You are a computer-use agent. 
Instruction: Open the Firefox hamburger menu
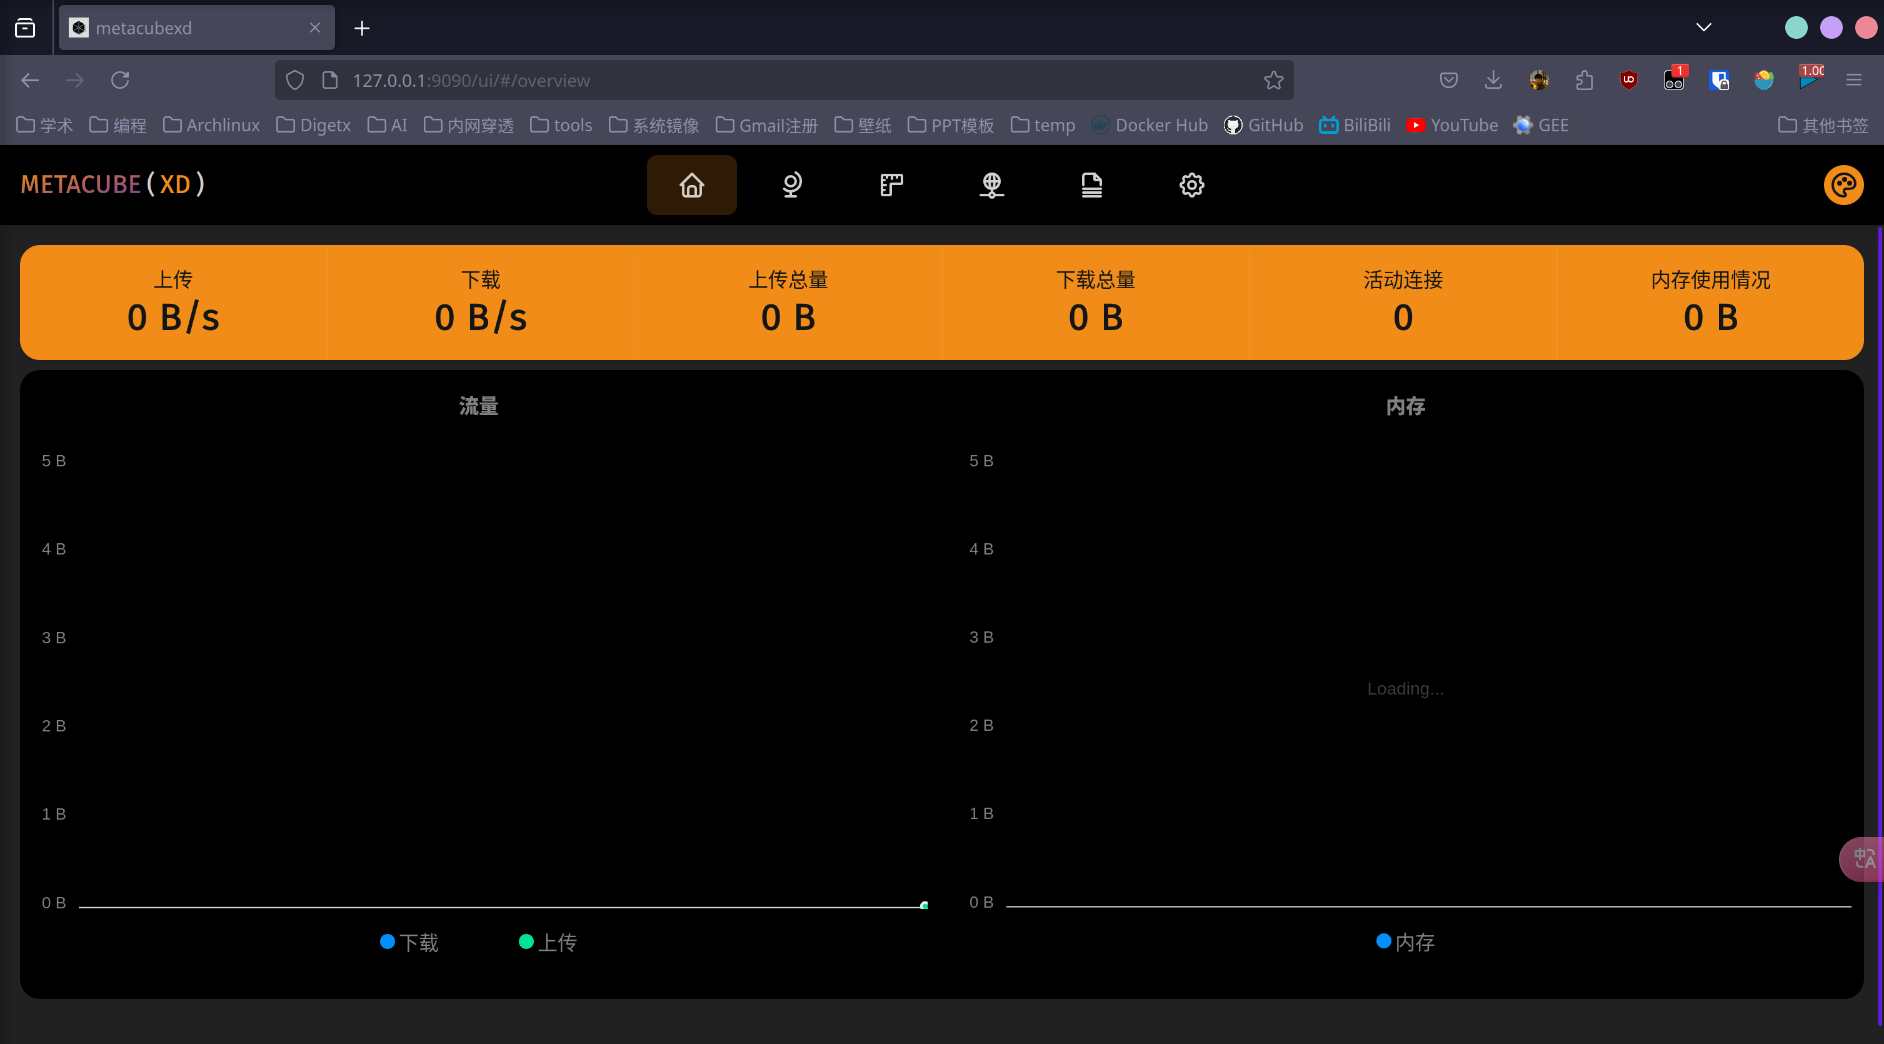tap(1854, 80)
